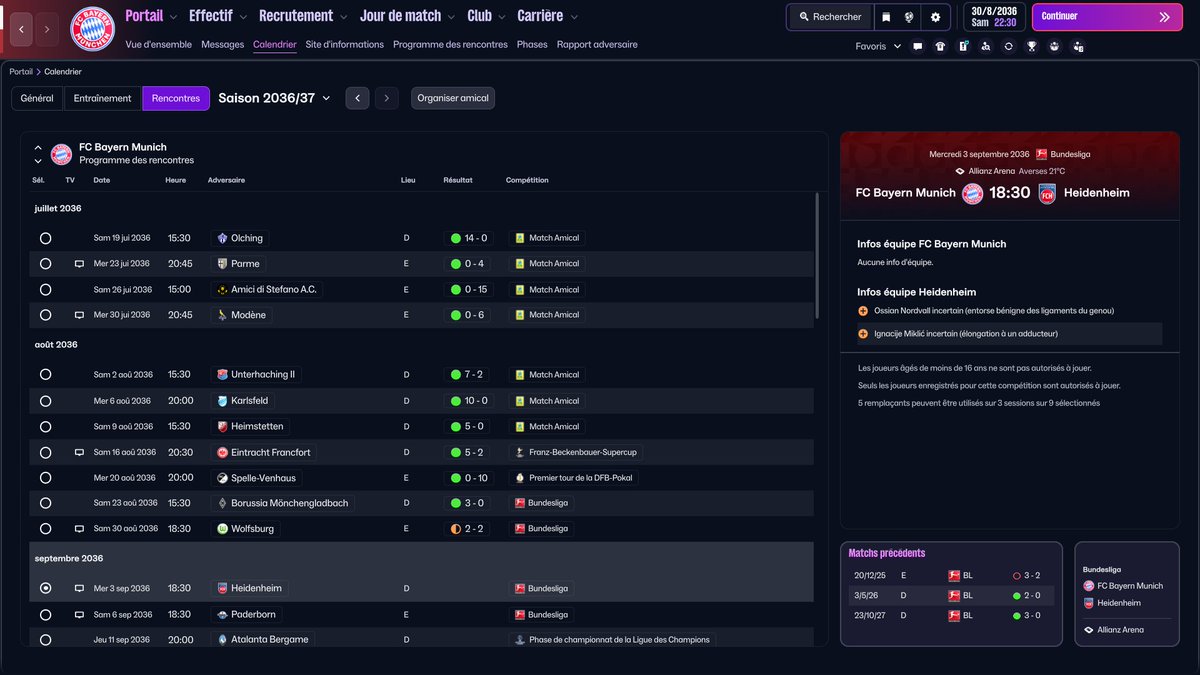
Task: Open the Rapport adversaire tab
Action: pos(597,45)
